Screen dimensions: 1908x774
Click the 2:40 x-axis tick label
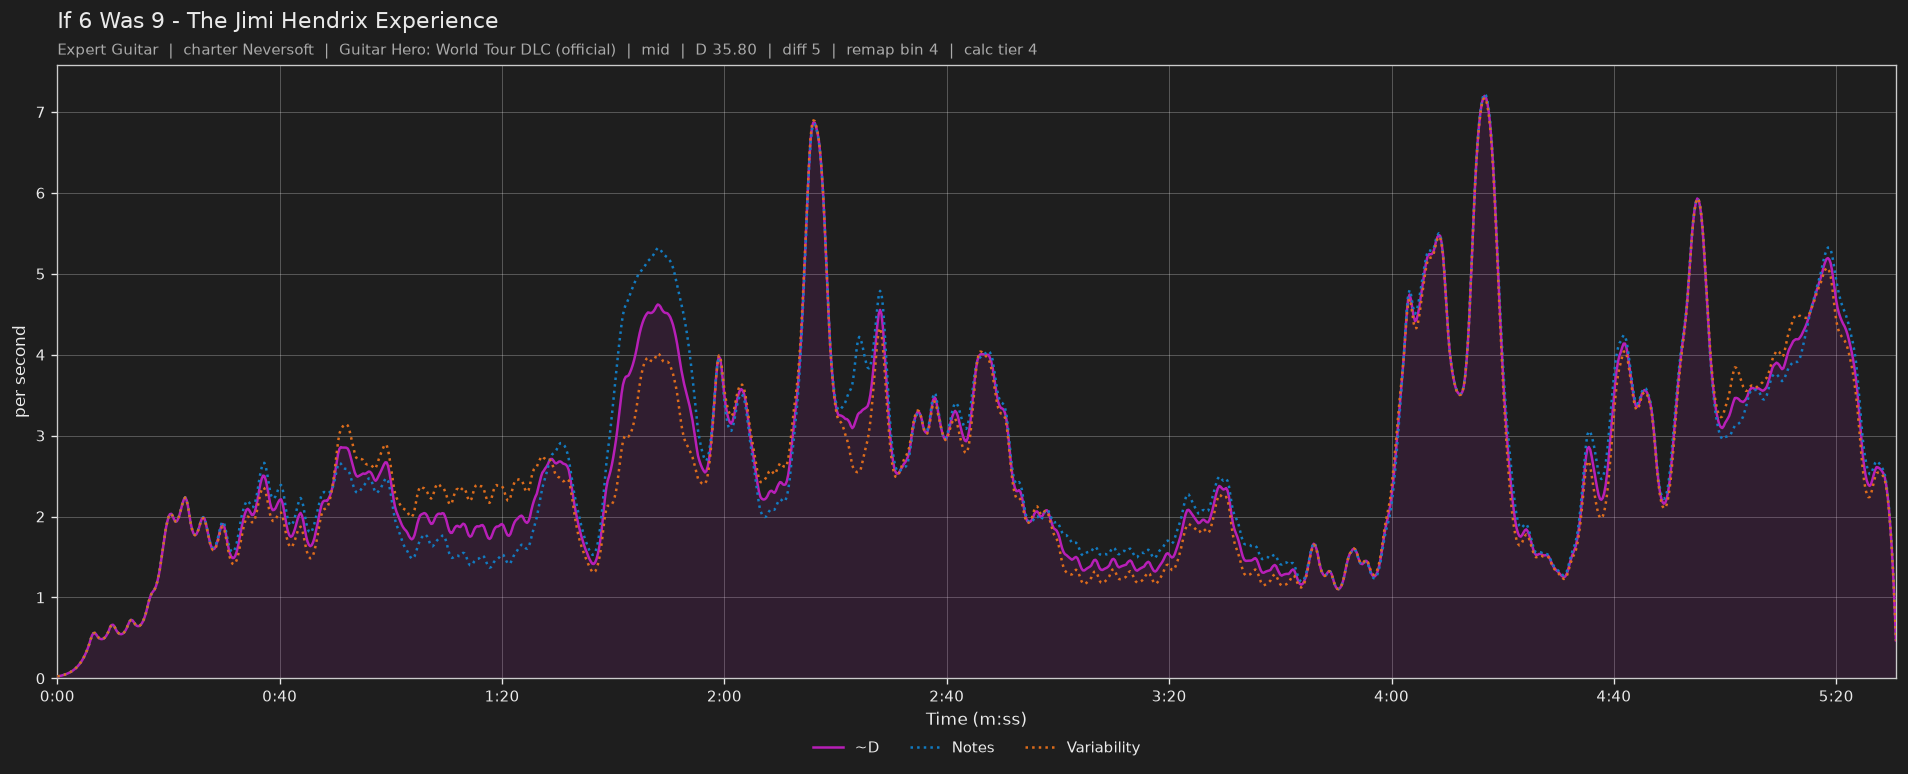click(x=947, y=696)
